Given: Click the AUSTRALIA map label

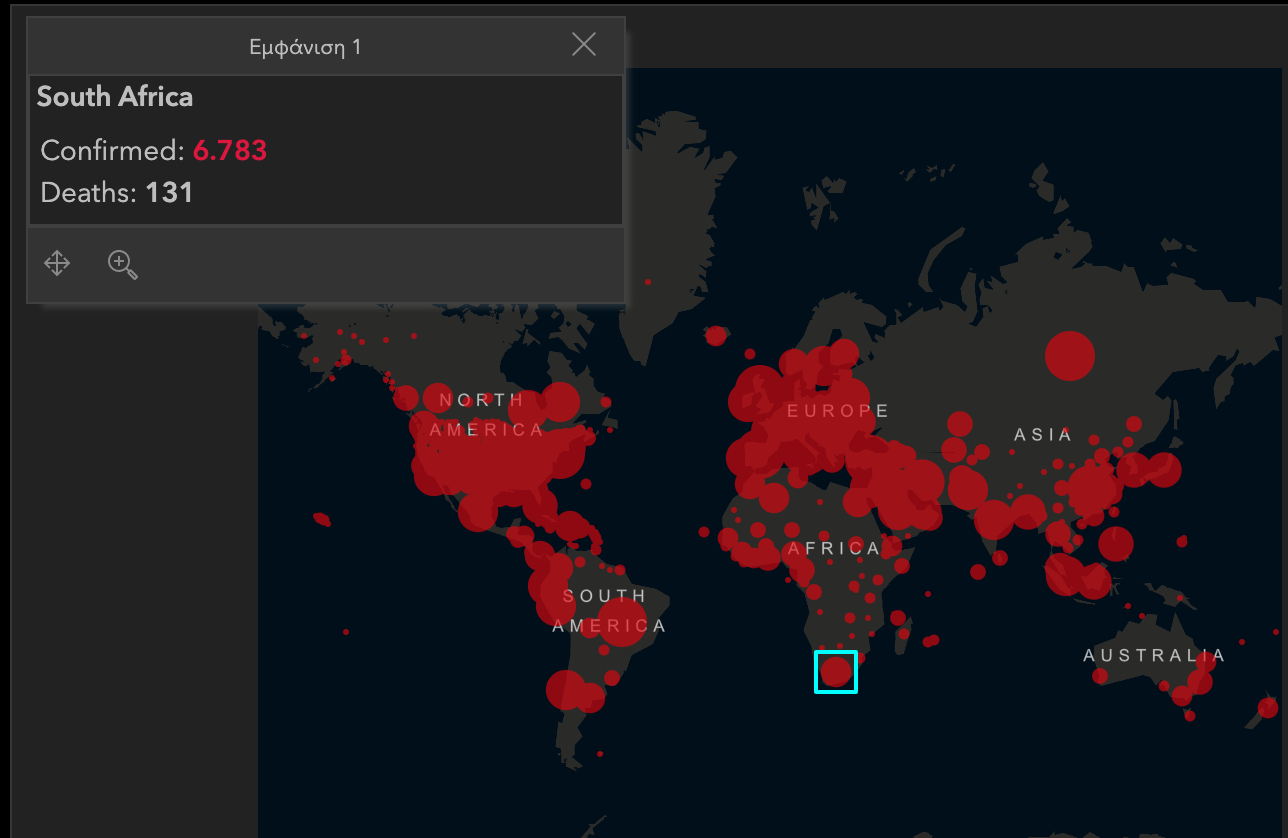Looking at the screenshot, I should tap(1153, 656).
